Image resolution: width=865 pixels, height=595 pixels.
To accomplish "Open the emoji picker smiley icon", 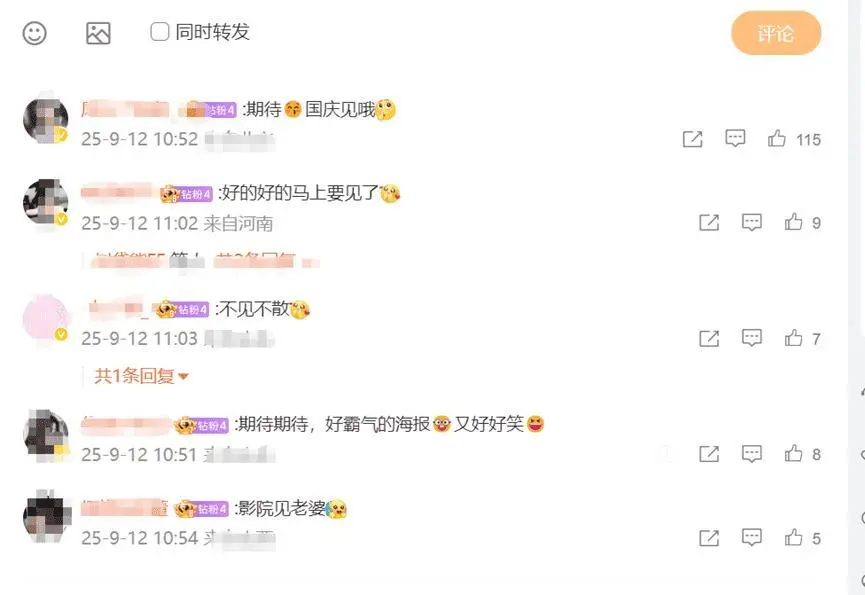I will [x=34, y=33].
